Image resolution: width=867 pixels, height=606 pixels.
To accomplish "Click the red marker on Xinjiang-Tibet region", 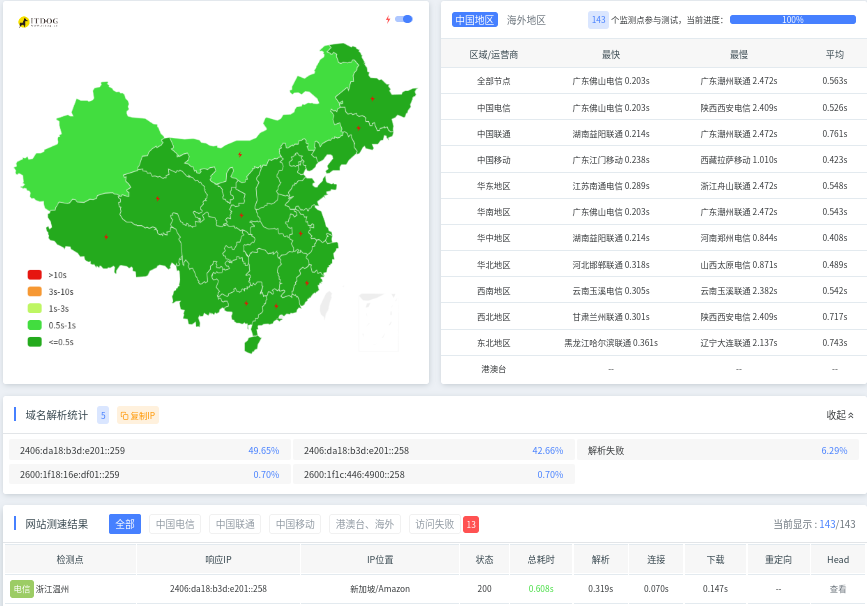I will (x=106, y=237).
